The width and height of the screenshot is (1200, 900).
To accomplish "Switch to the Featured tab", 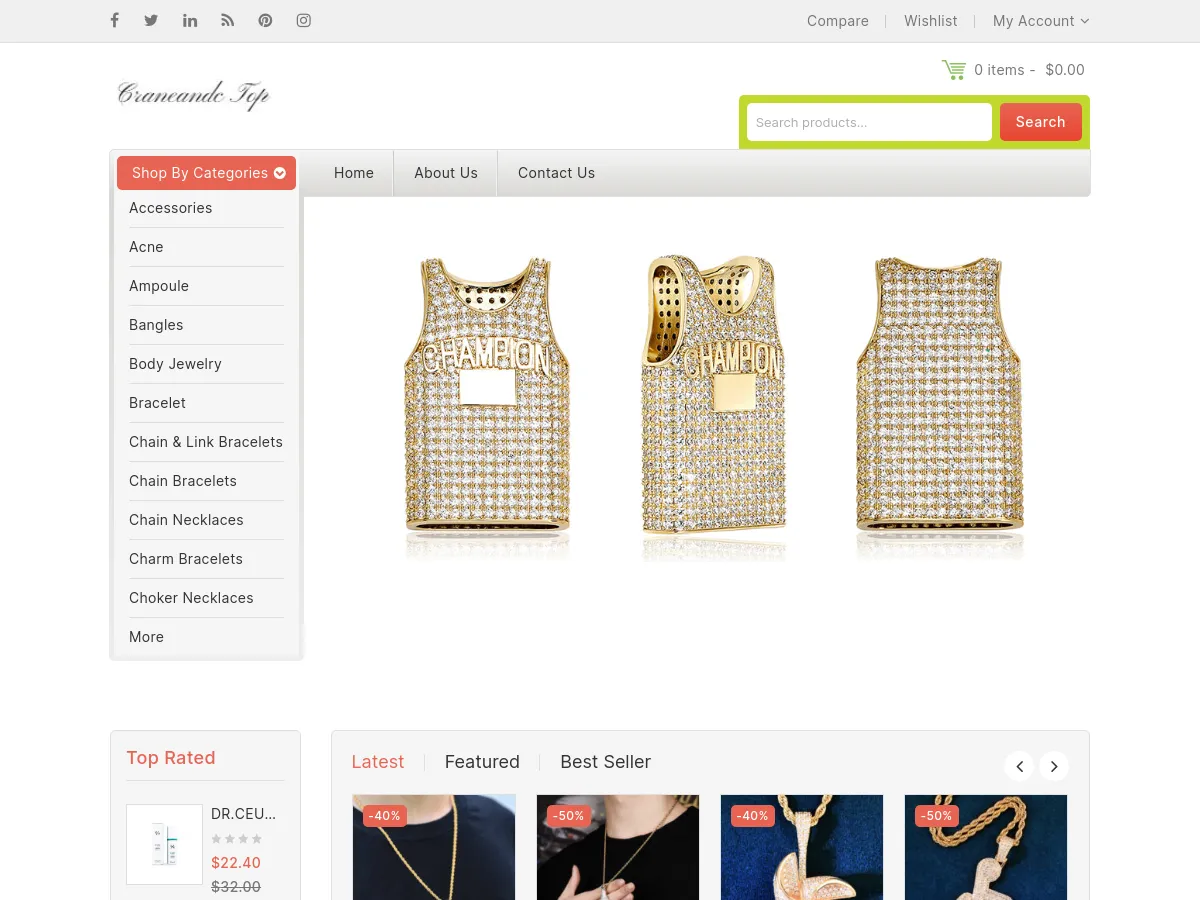I will coord(482,762).
